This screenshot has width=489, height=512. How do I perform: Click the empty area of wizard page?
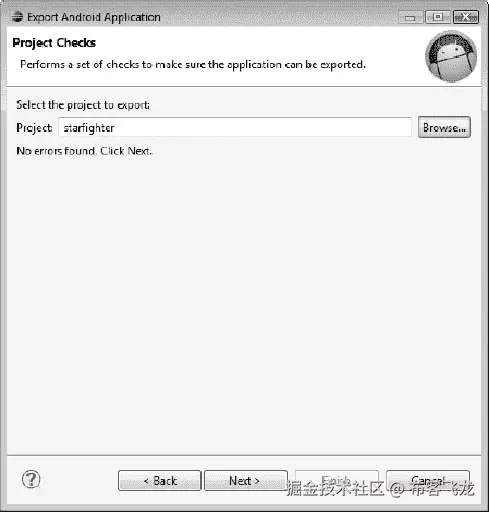[x=244, y=300]
